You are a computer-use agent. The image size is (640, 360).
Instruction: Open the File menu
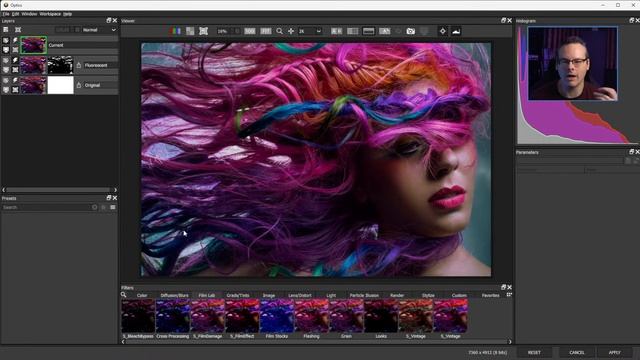6,14
